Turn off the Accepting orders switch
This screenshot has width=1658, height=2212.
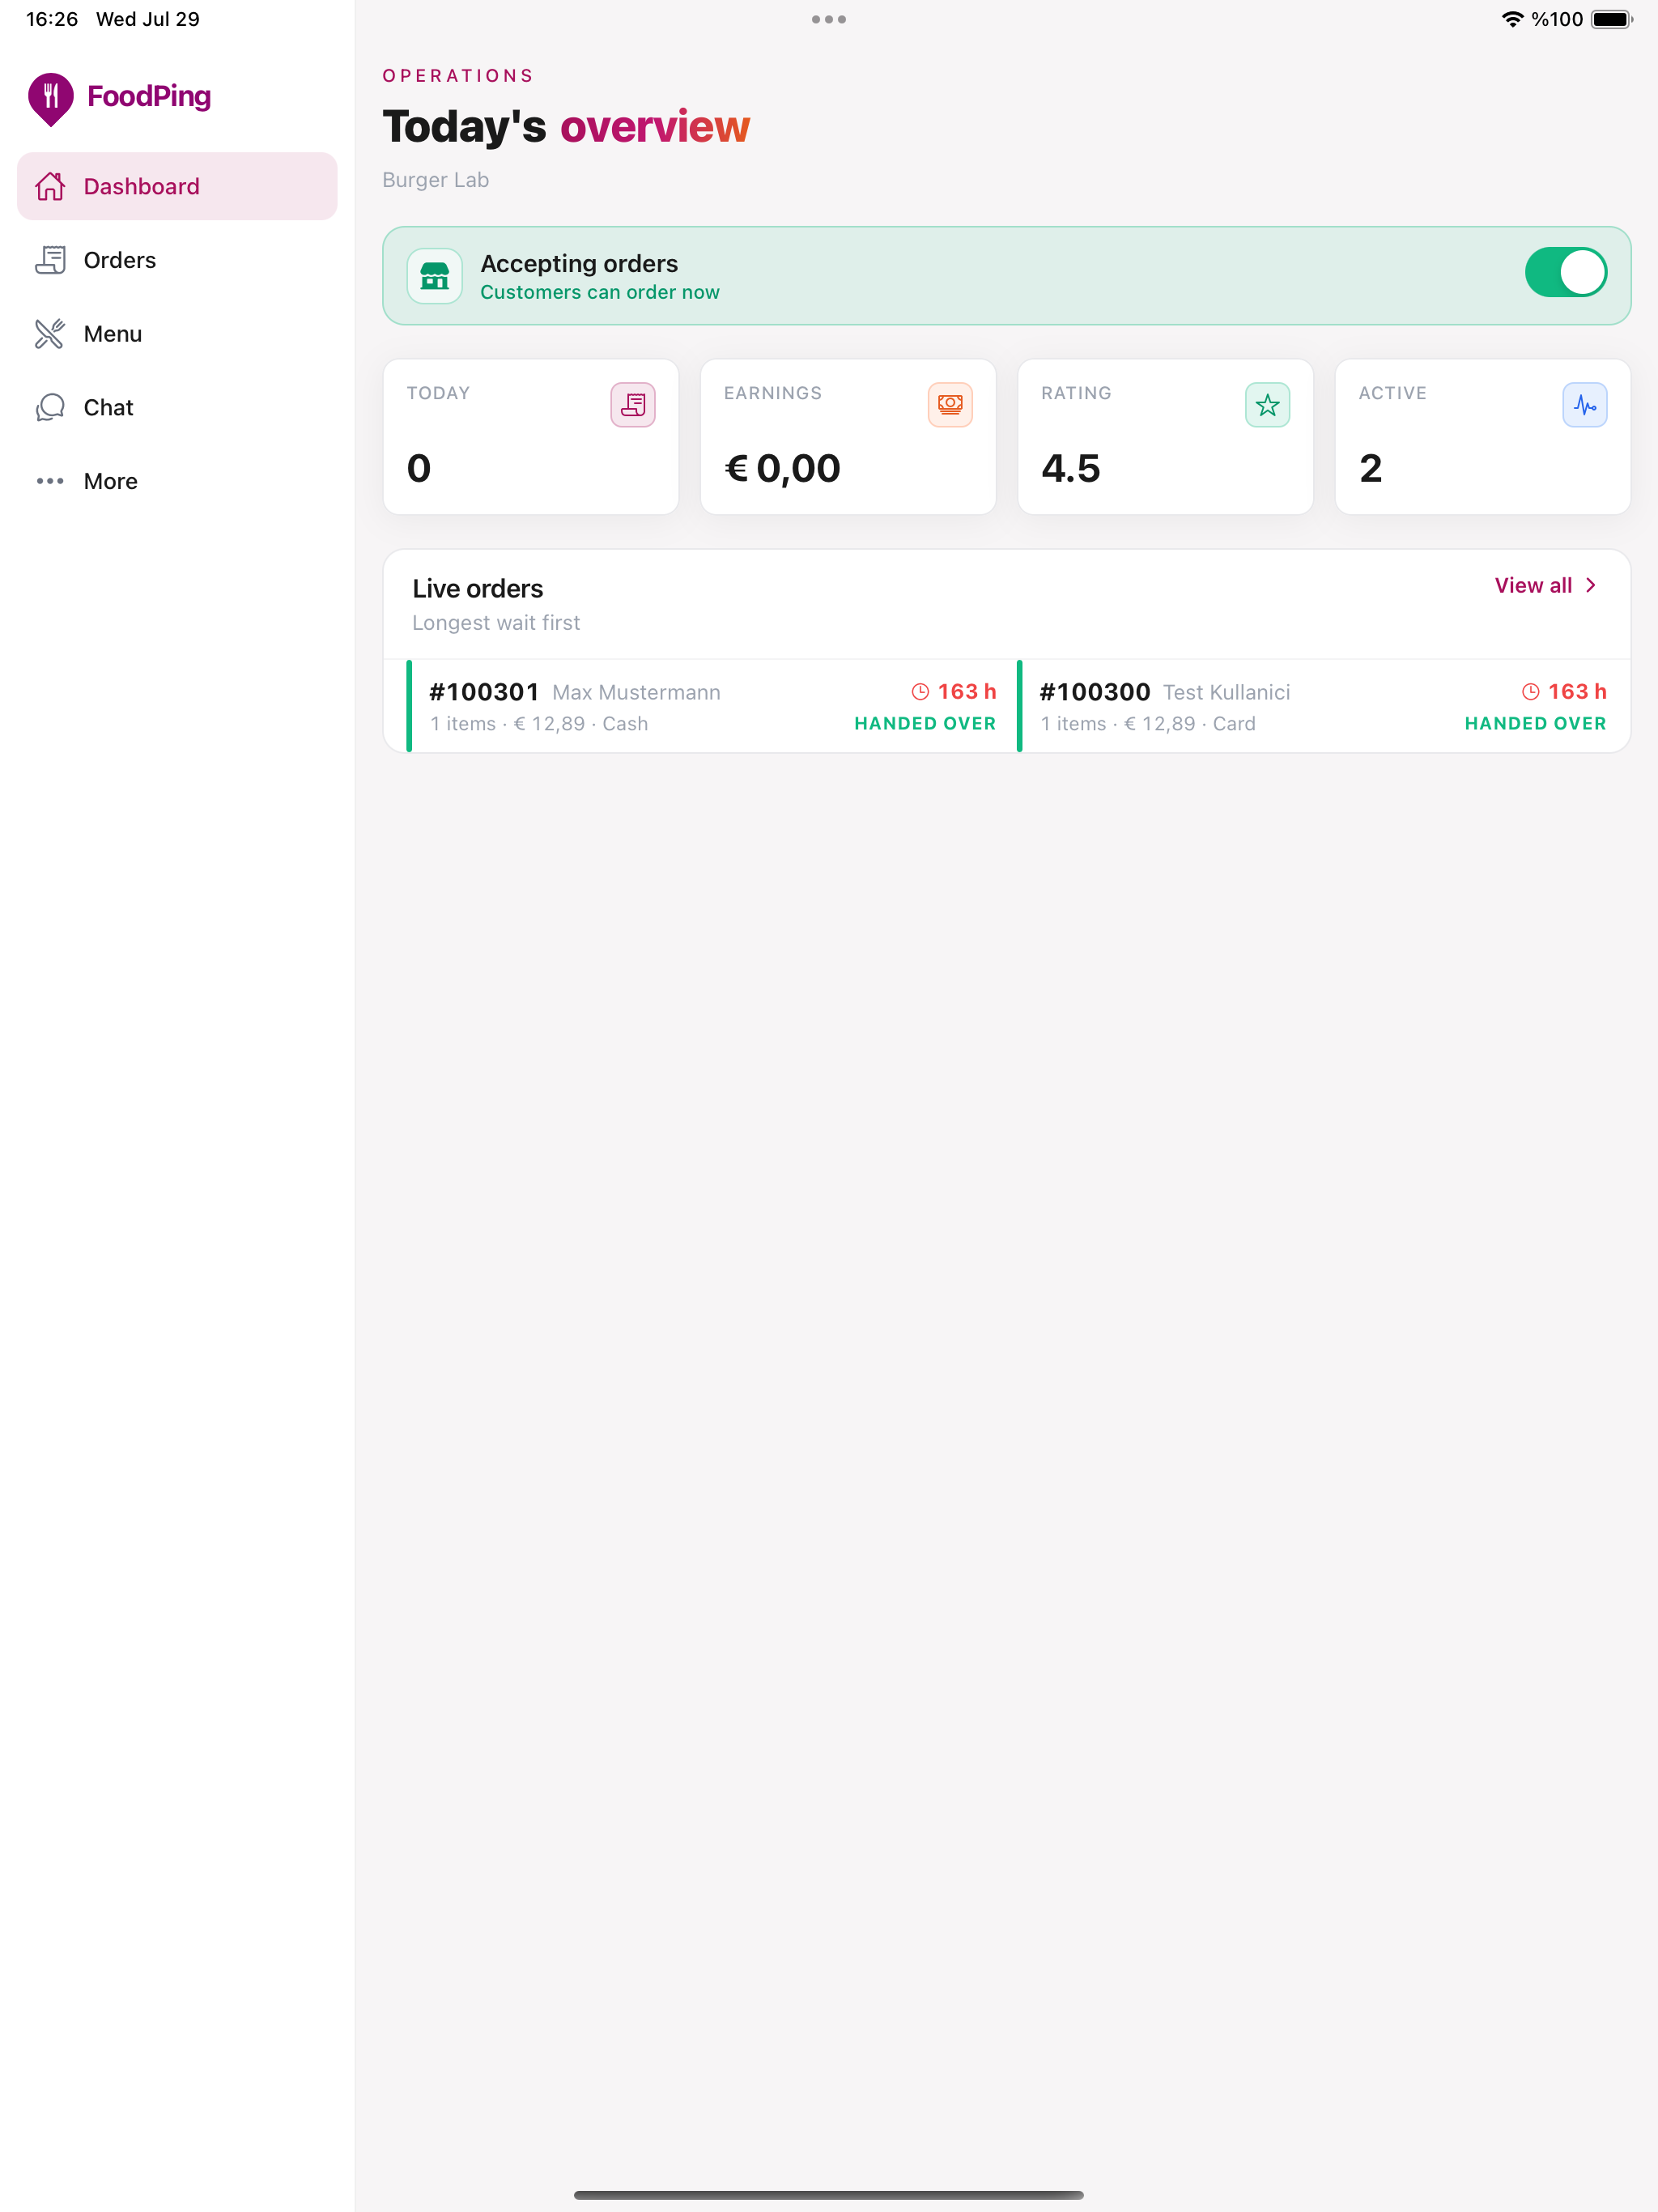(x=1566, y=273)
